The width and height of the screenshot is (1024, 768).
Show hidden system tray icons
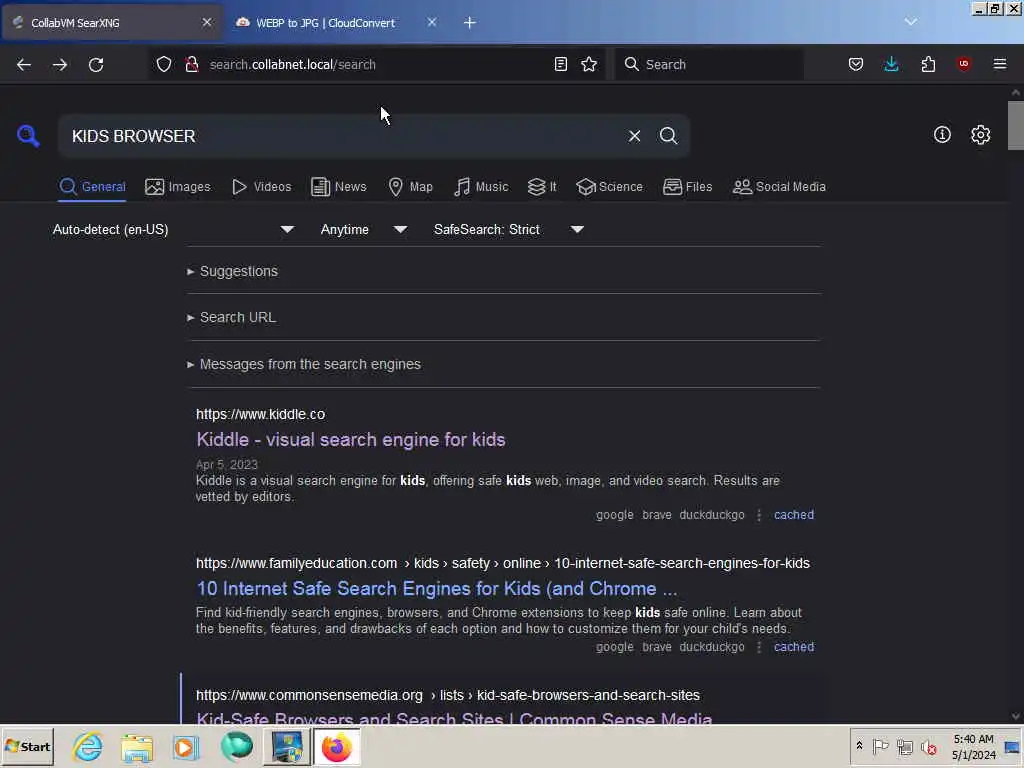click(859, 746)
